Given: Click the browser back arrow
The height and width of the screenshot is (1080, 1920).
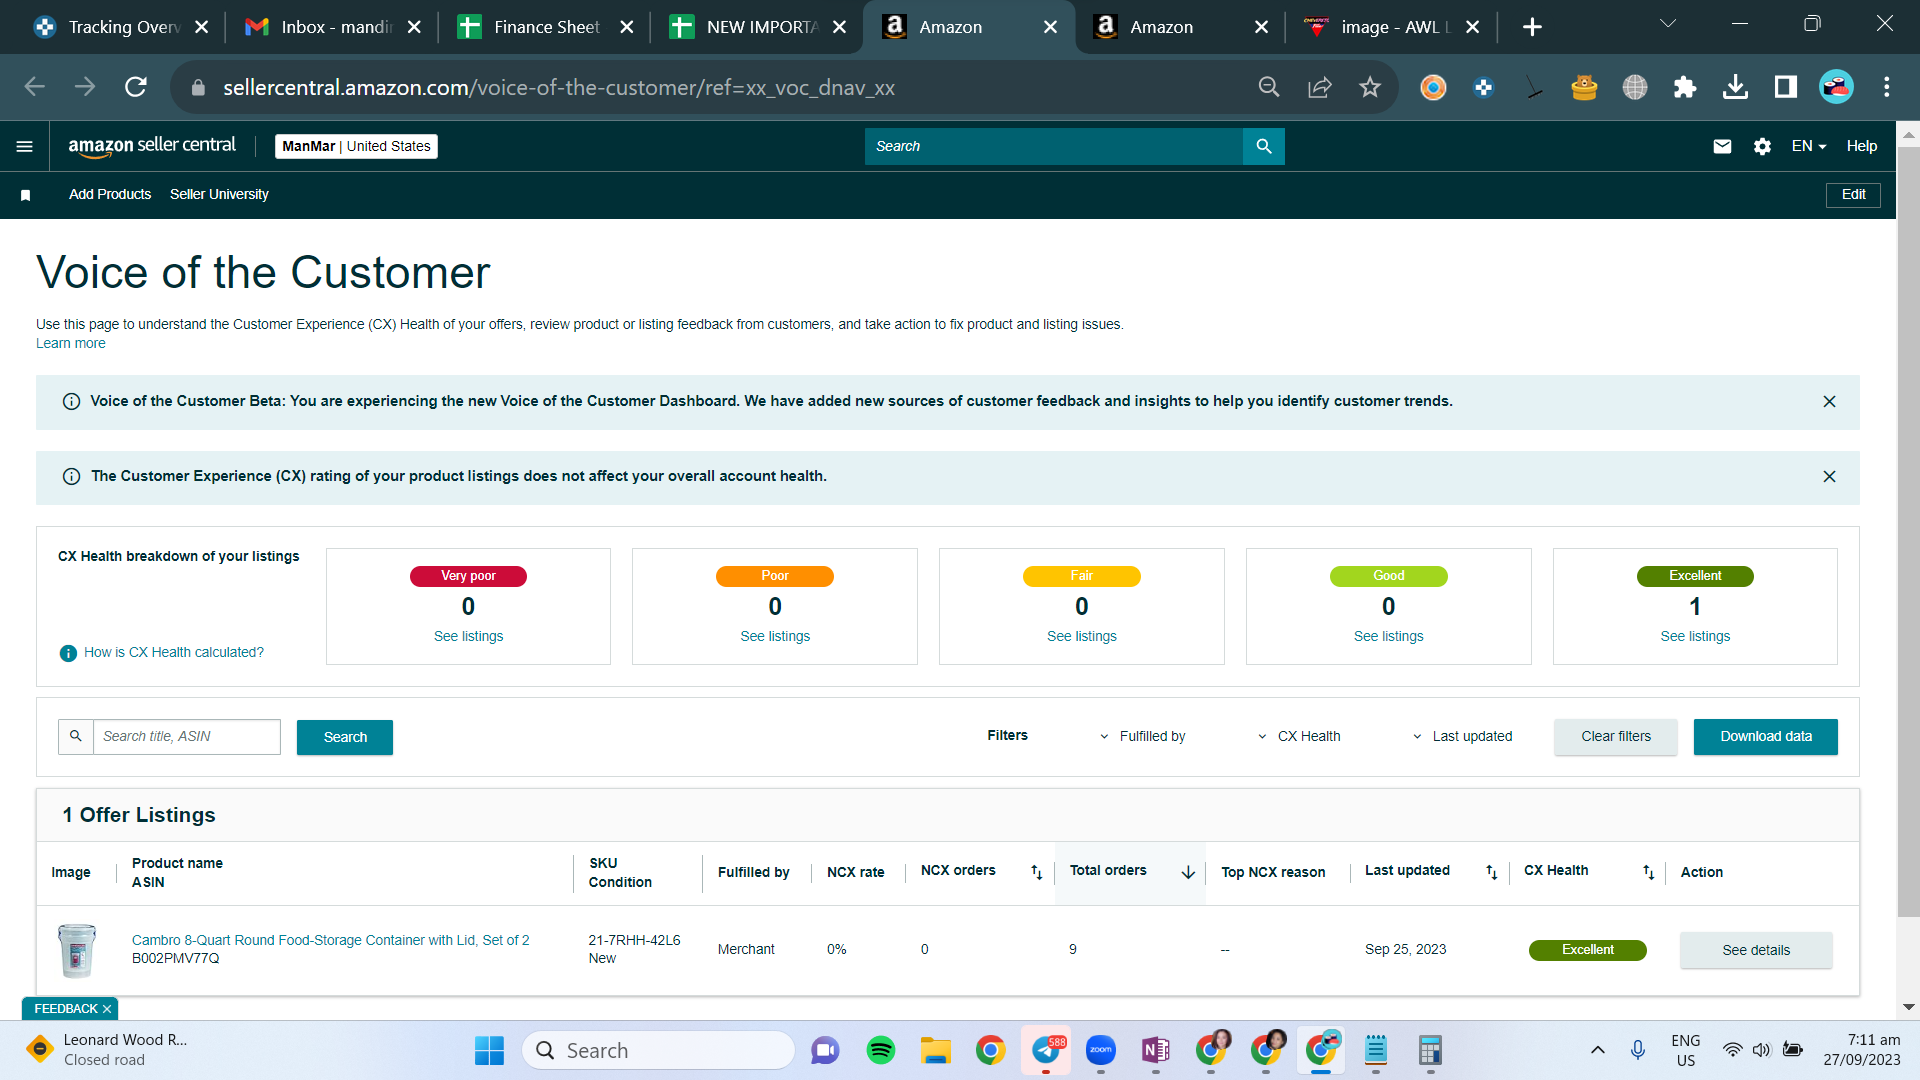Looking at the screenshot, I should click(35, 87).
